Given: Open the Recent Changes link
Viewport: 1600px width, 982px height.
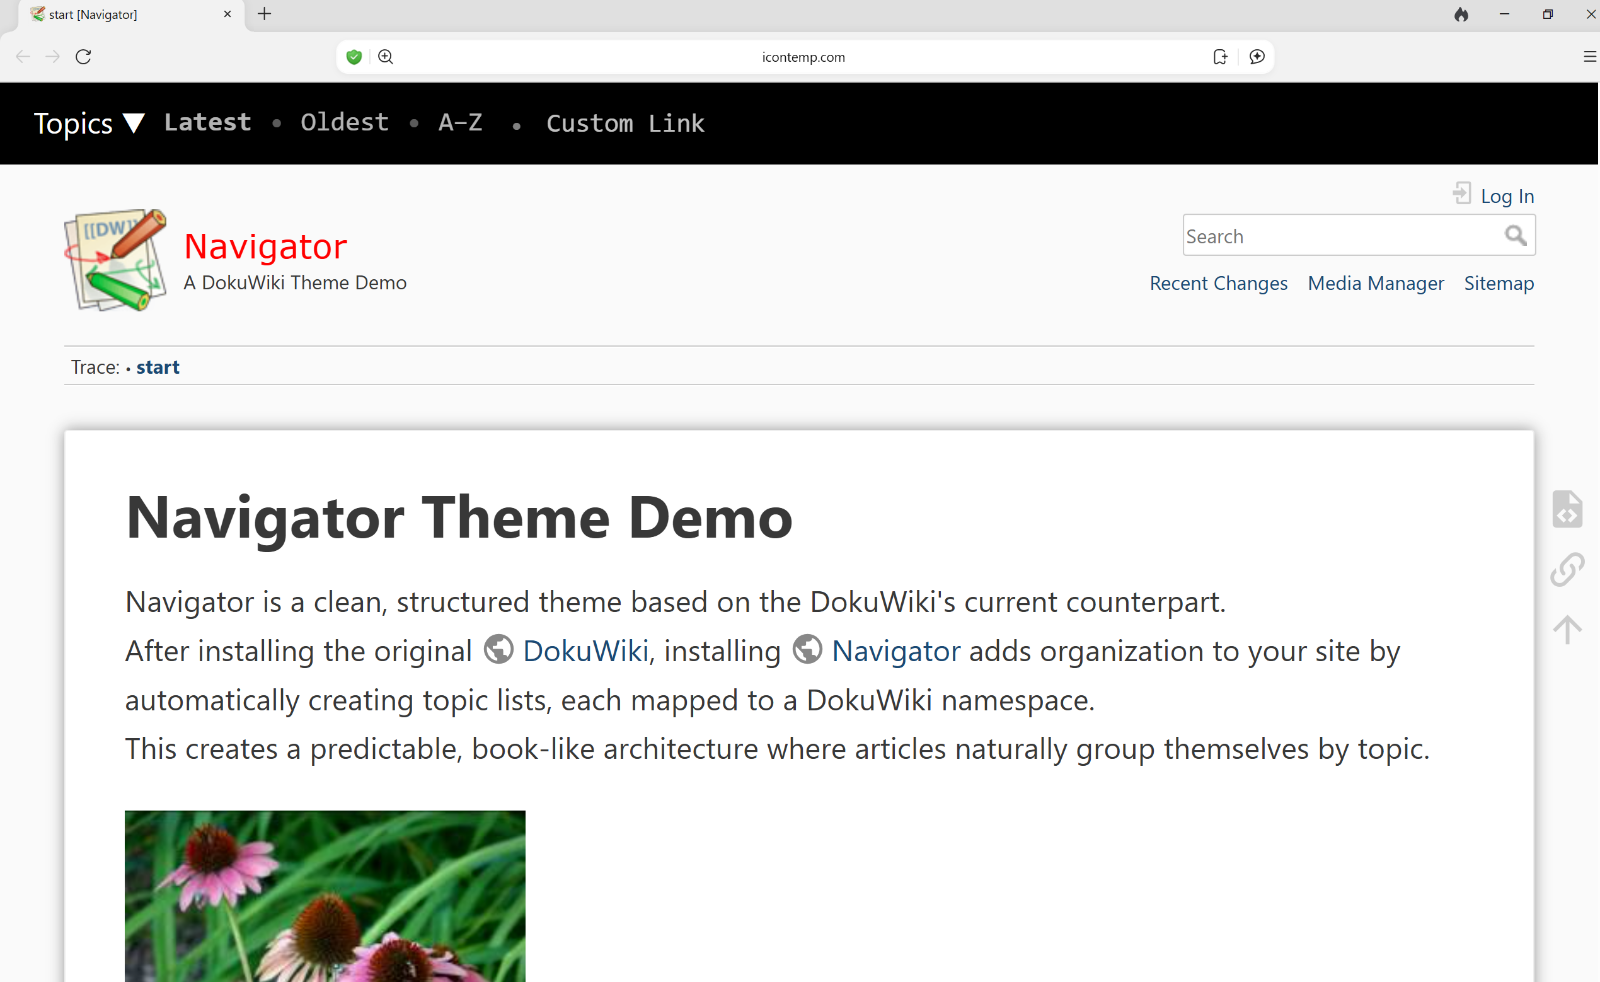Looking at the screenshot, I should click(x=1219, y=283).
